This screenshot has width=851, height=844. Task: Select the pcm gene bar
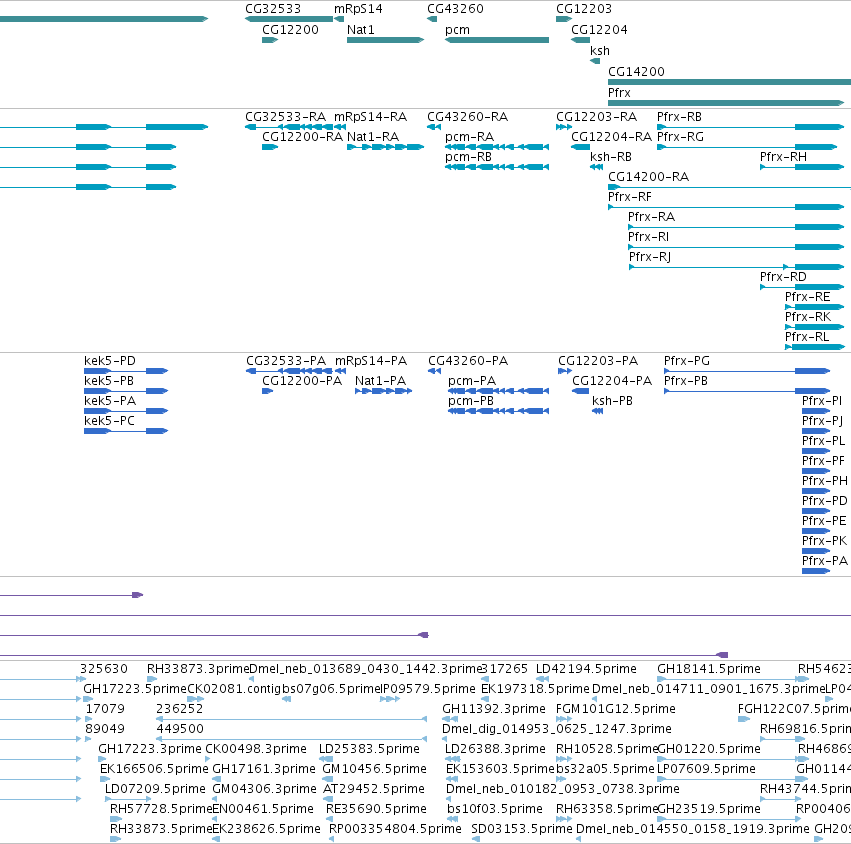(x=497, y=40)
